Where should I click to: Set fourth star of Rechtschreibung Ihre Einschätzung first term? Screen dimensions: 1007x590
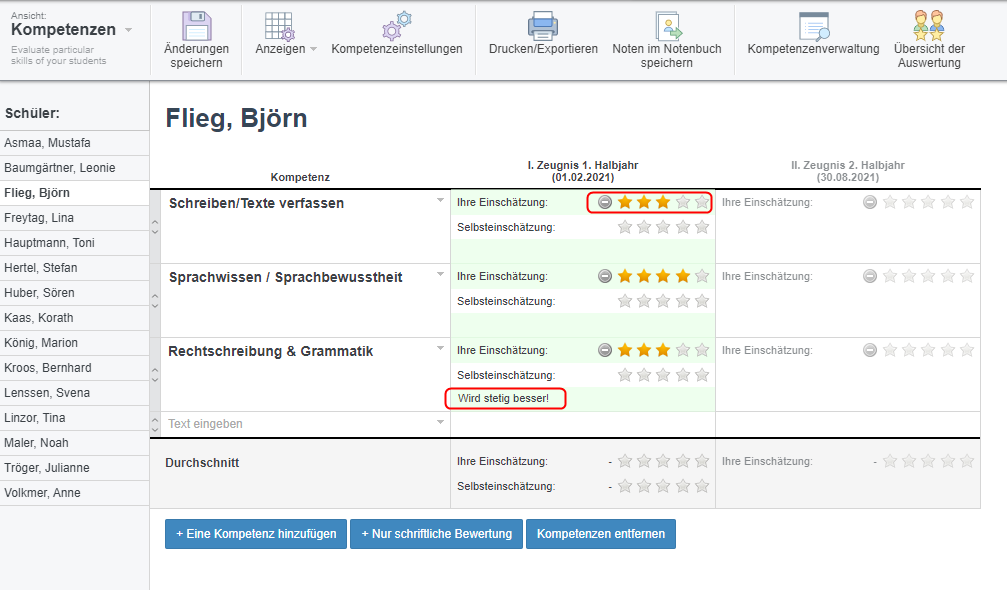[683, 350]
